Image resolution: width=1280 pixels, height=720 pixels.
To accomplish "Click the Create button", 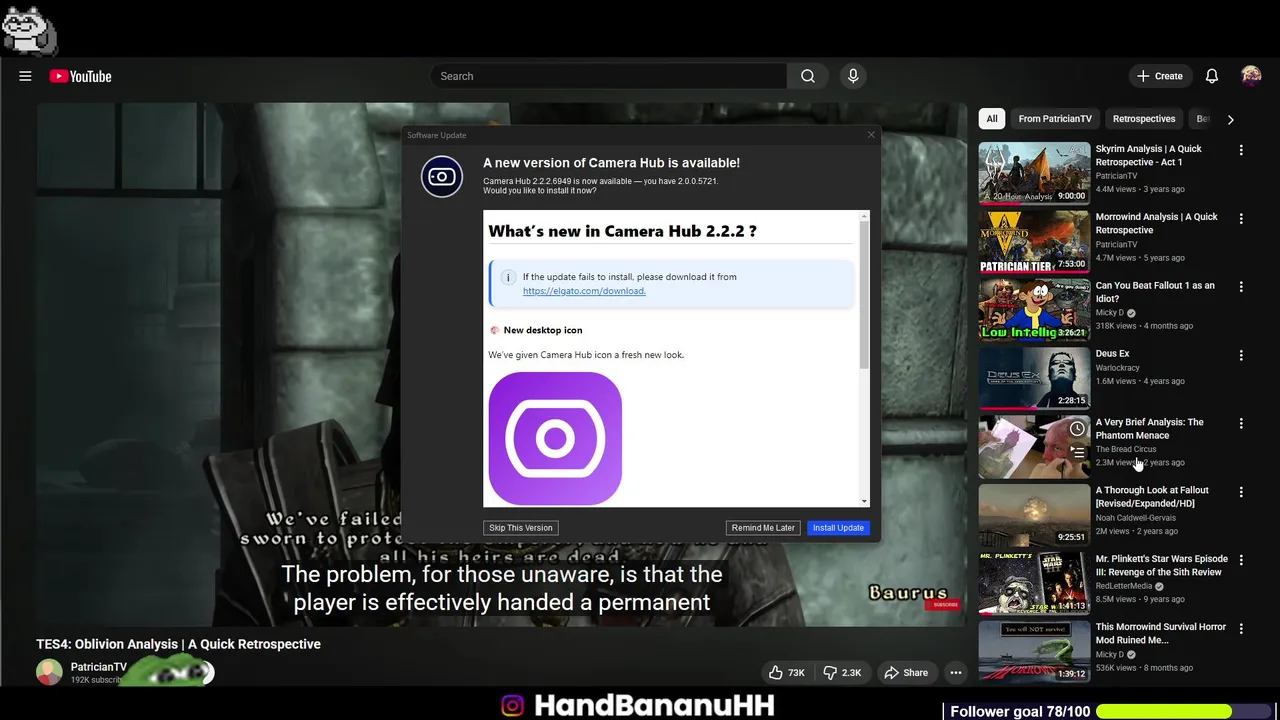I will pos(1159,76).
